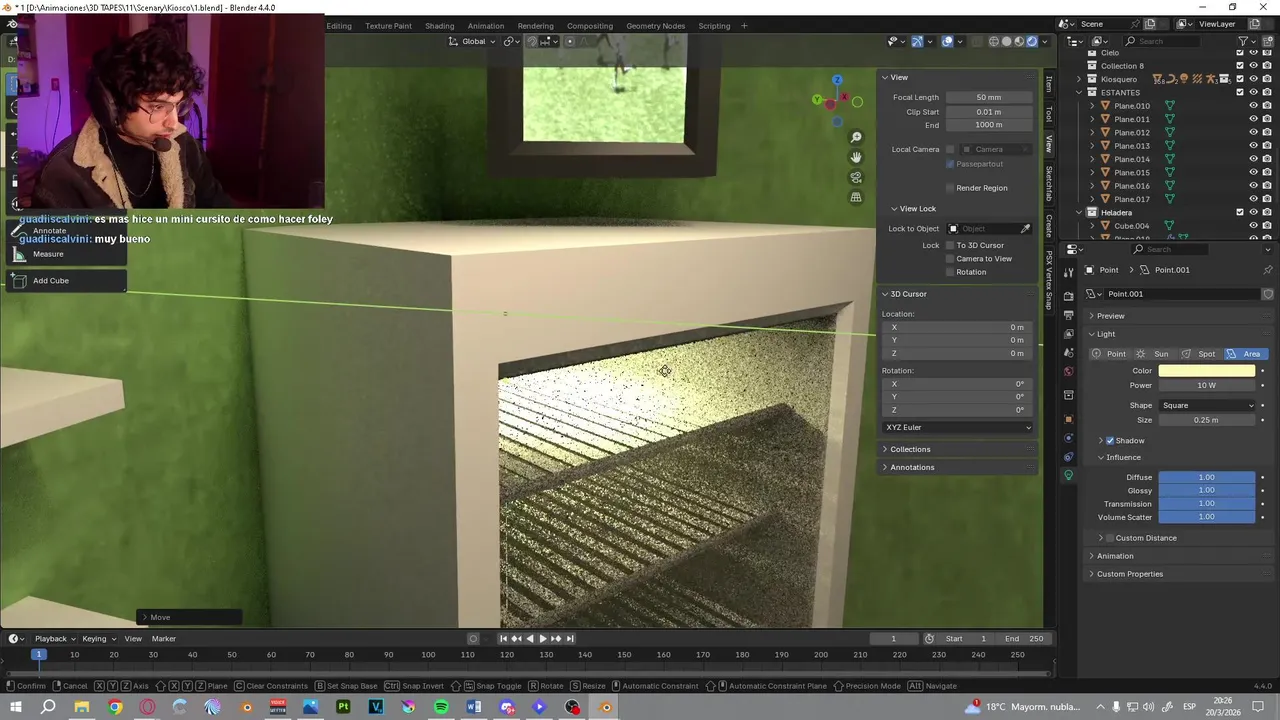Image resolution: width=1280 pixels, height=720 pixels.
Task: Toggle pin icon in properties header
Action: tap(1268, 270)
